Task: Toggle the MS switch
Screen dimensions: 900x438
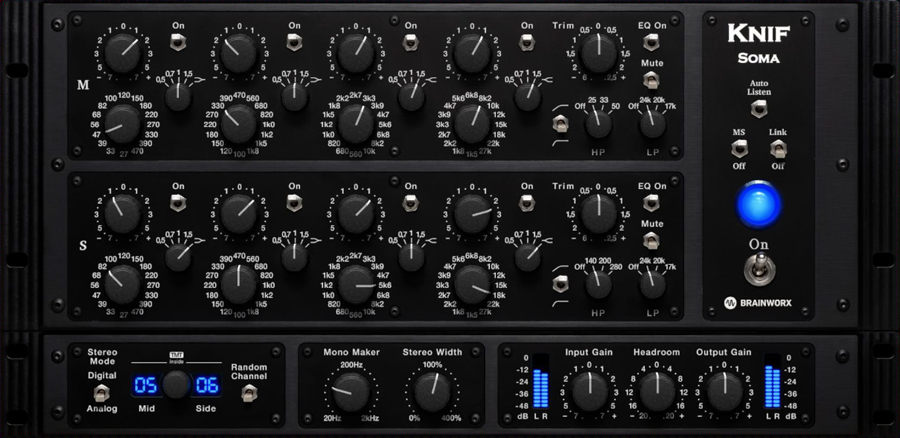Action: [x=739, y=150]
